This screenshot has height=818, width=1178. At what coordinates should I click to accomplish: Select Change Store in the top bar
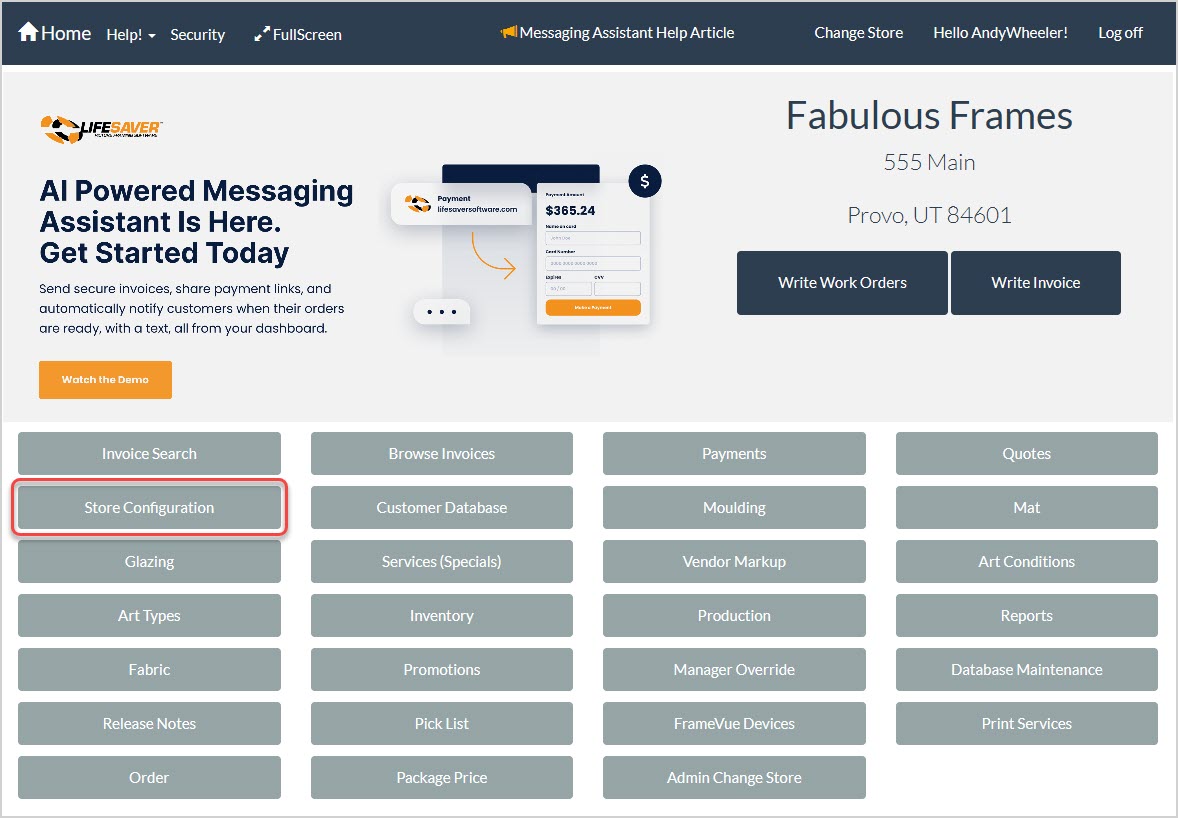click(x=858, y=33)
